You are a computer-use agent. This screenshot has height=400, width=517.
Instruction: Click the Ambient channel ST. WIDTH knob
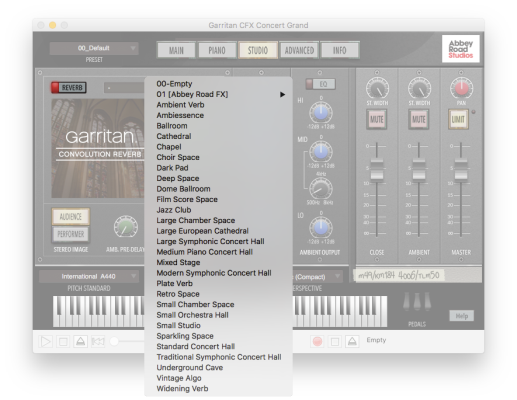point(419,88)
